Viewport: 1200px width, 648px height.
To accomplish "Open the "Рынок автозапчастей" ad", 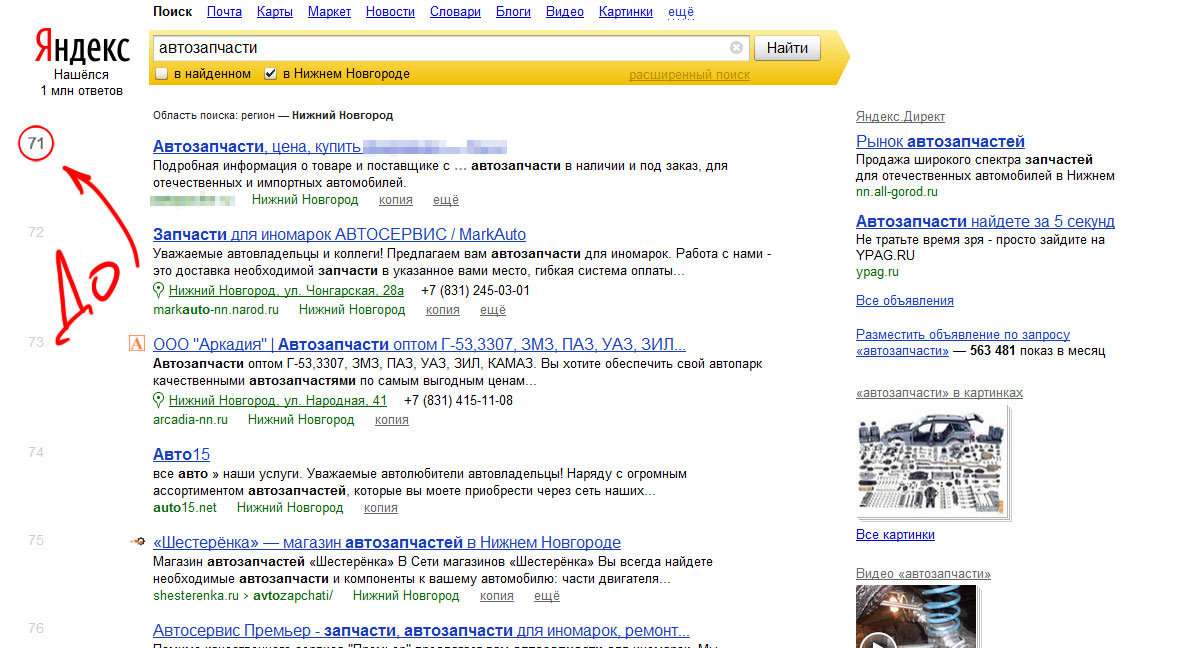I will pyautogui.click(x=940, y=142).
